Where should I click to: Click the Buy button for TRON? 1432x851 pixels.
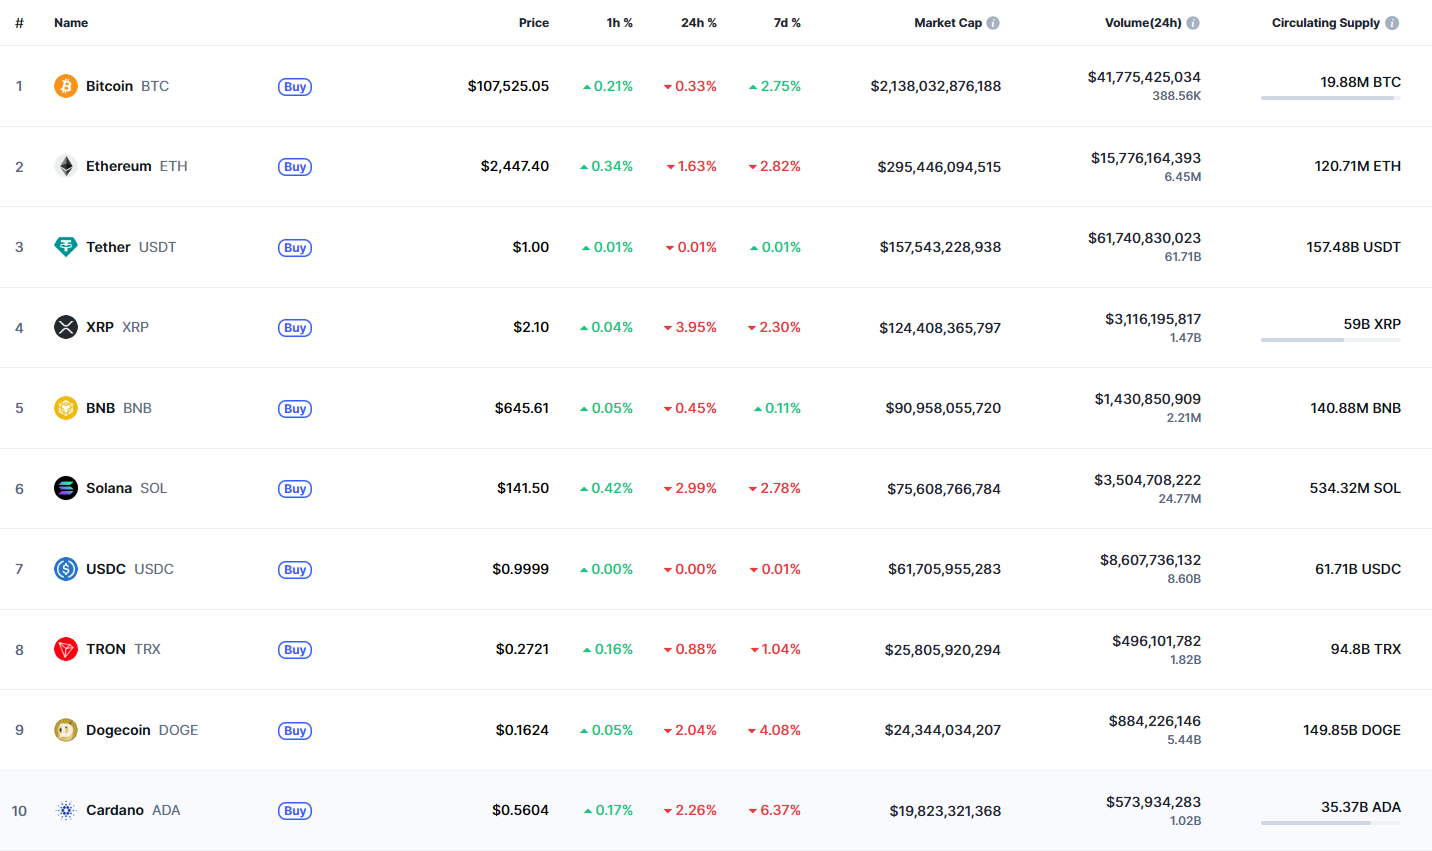tap(295, 650)
